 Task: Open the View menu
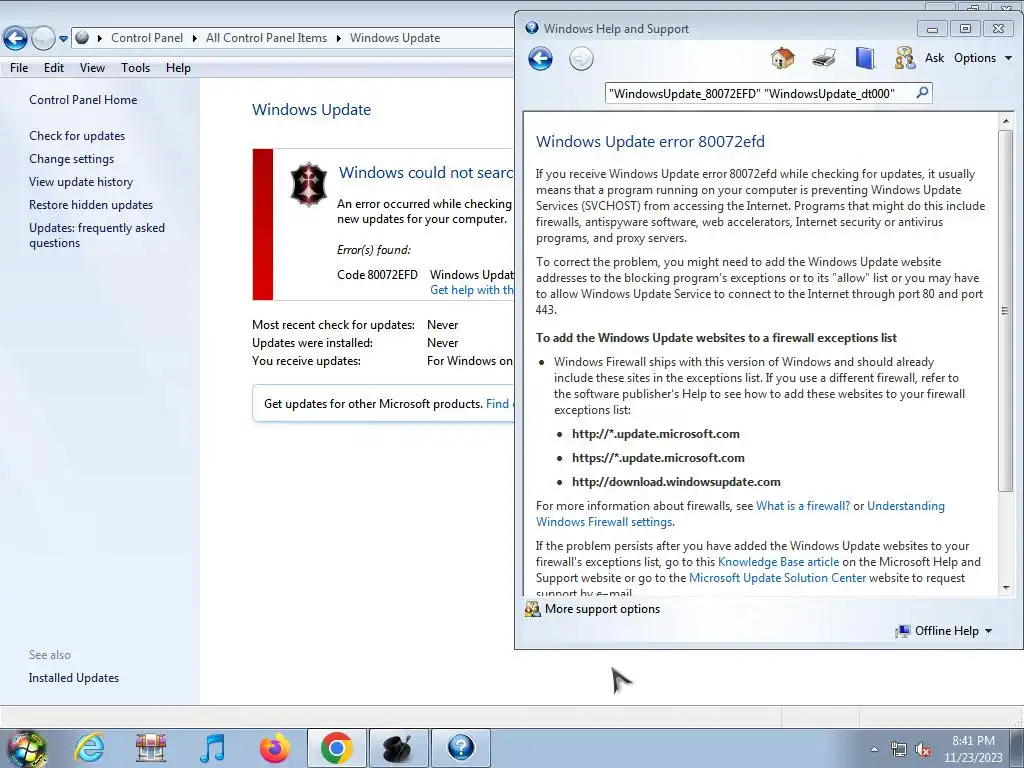[x=92, y=67]
